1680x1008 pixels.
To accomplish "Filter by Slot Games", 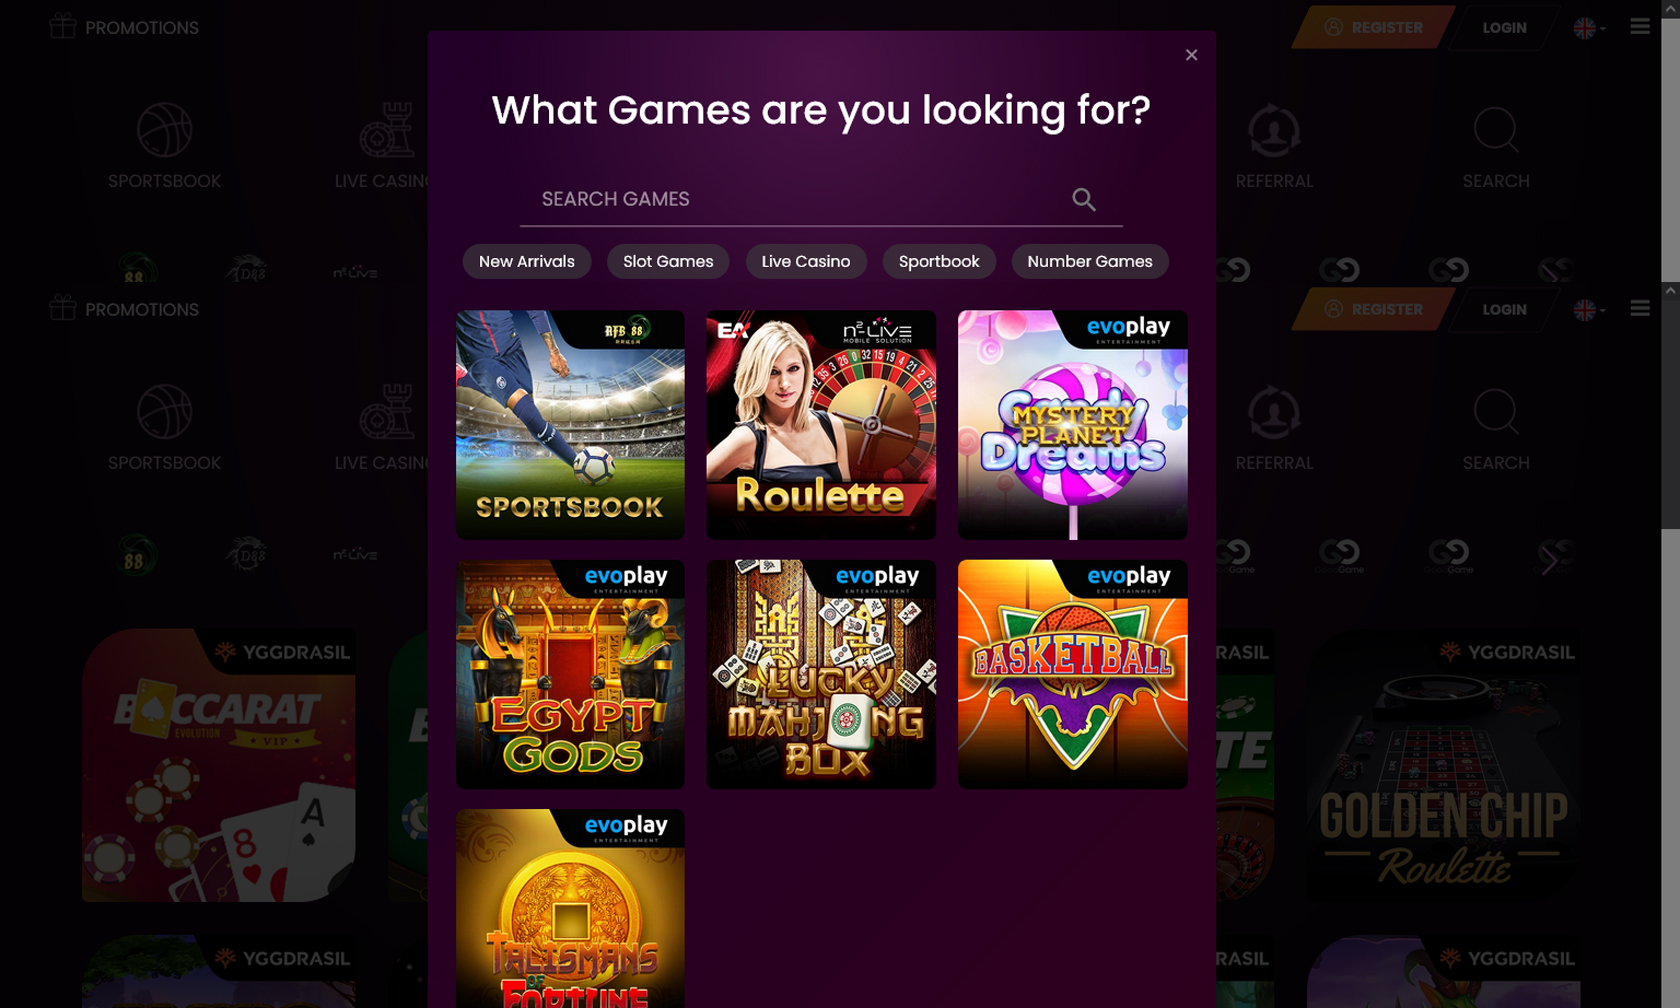I will coord(668,261).
